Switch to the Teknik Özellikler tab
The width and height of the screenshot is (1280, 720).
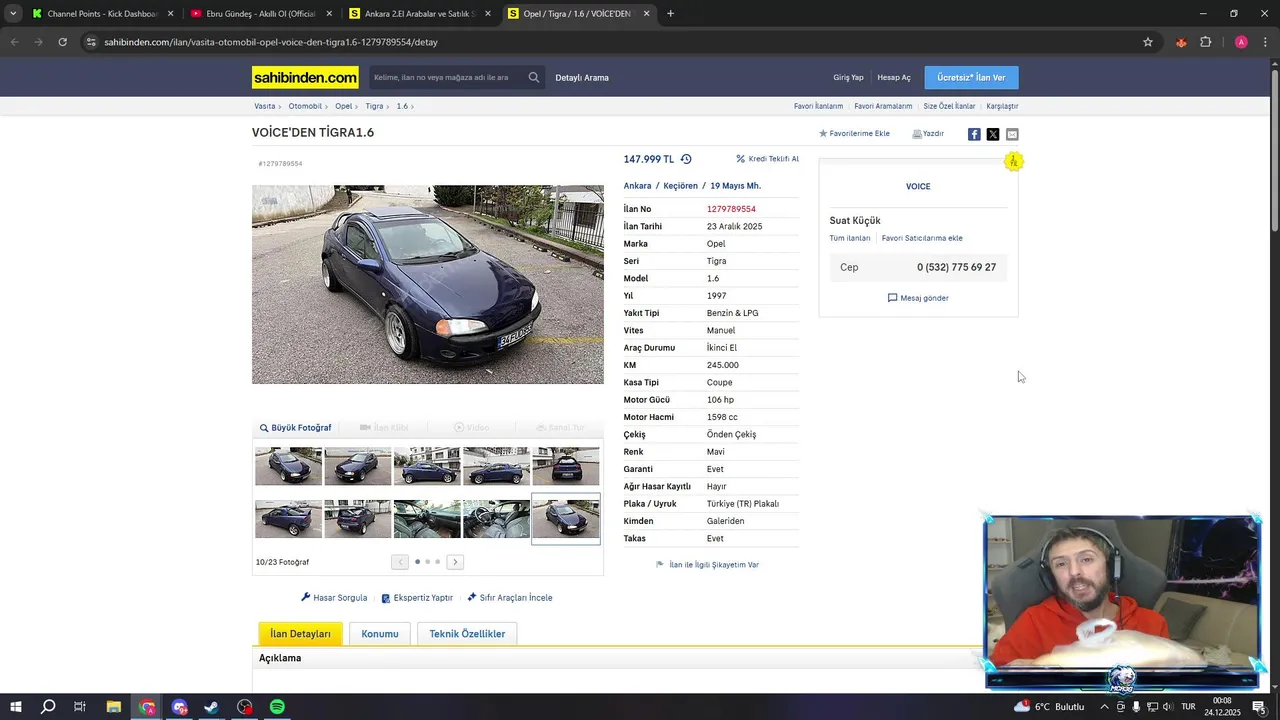[x=467, y=634]
